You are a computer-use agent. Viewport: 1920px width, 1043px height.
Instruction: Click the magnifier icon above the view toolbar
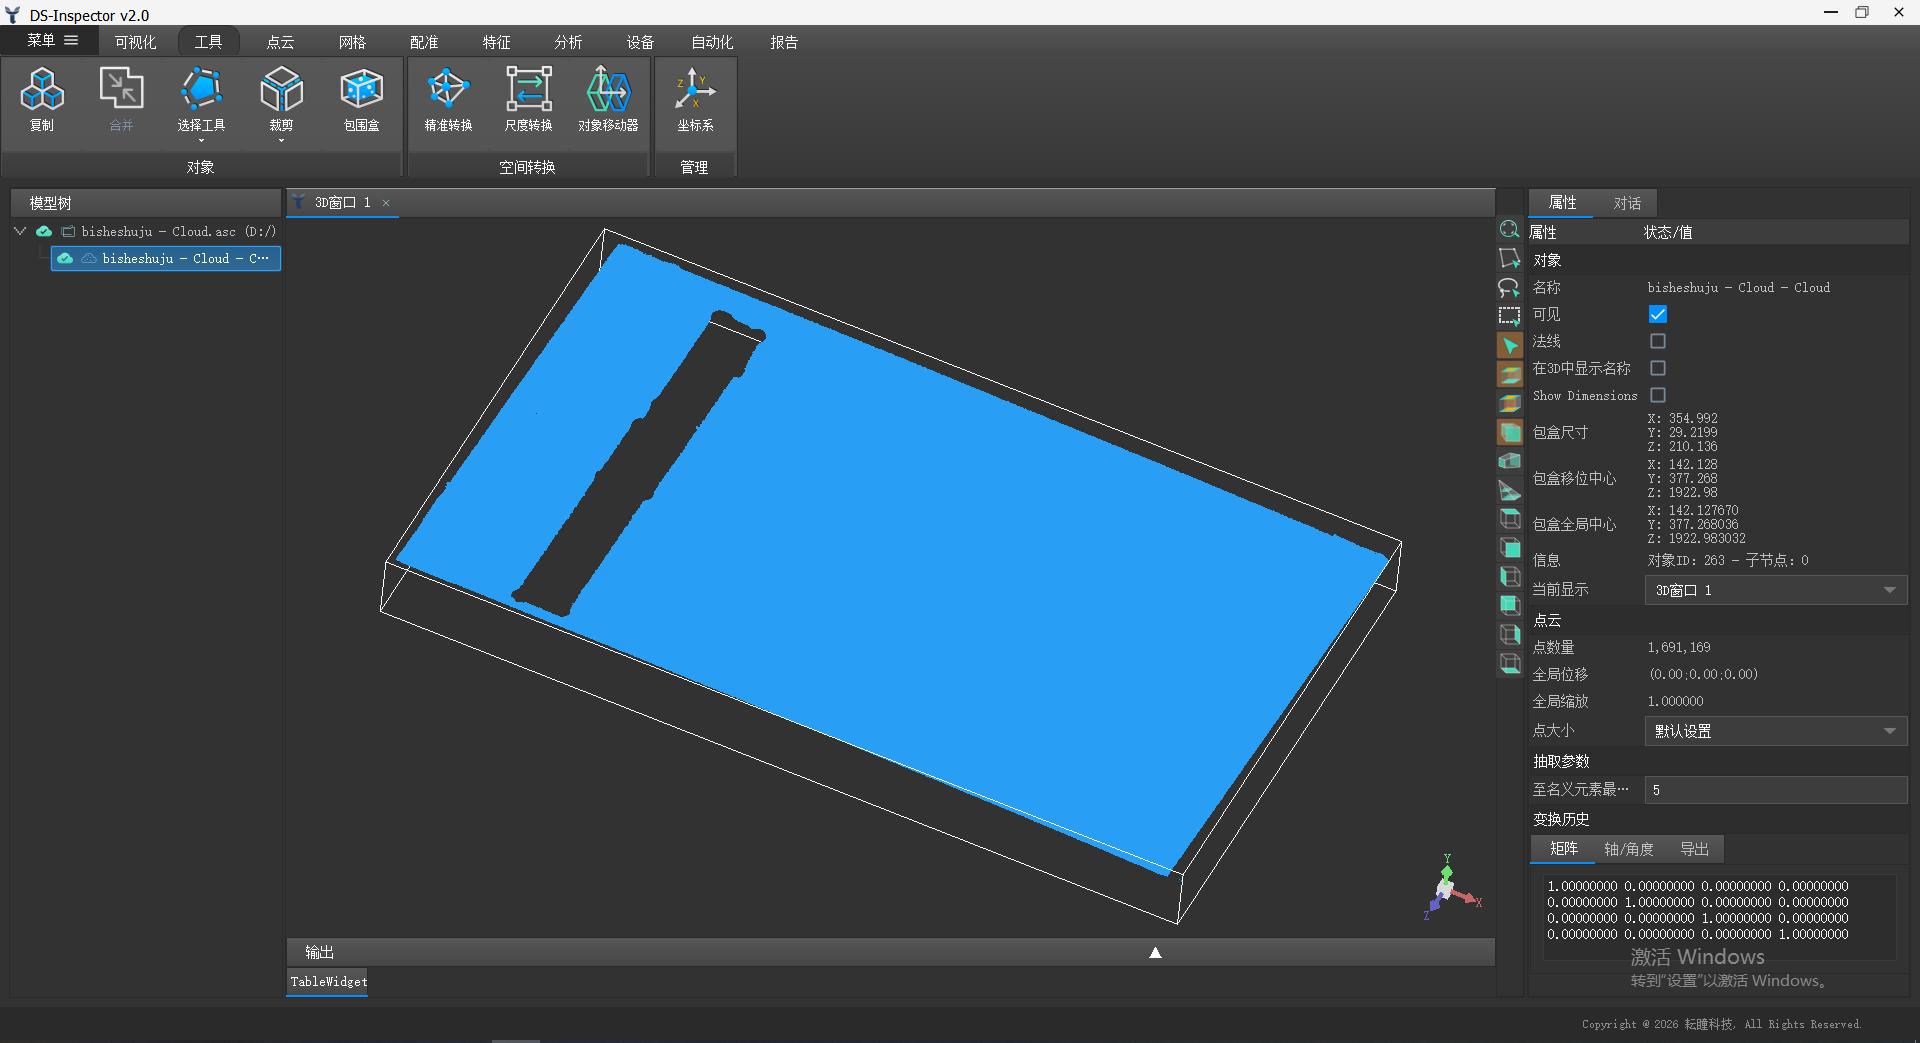point(1509,229)
